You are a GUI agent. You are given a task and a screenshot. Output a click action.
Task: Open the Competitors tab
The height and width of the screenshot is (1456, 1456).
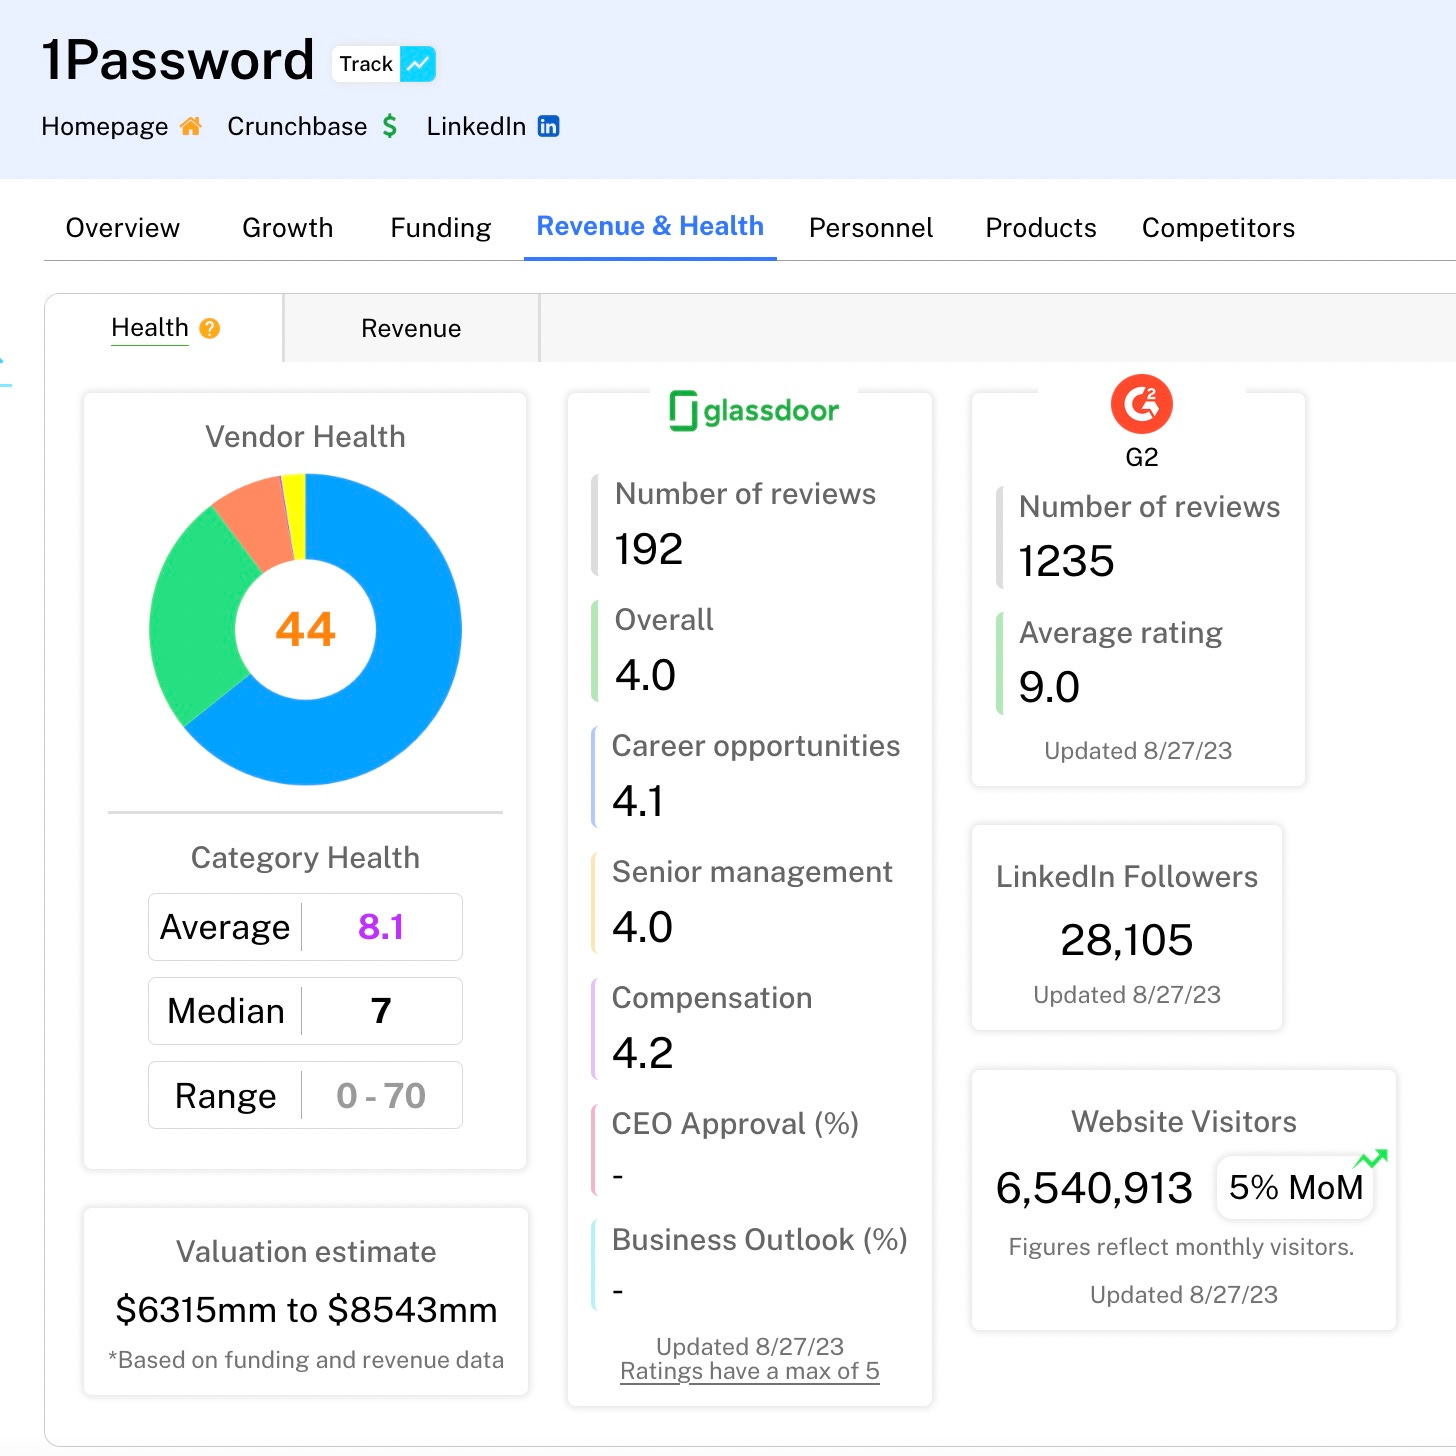(1218, 228)
